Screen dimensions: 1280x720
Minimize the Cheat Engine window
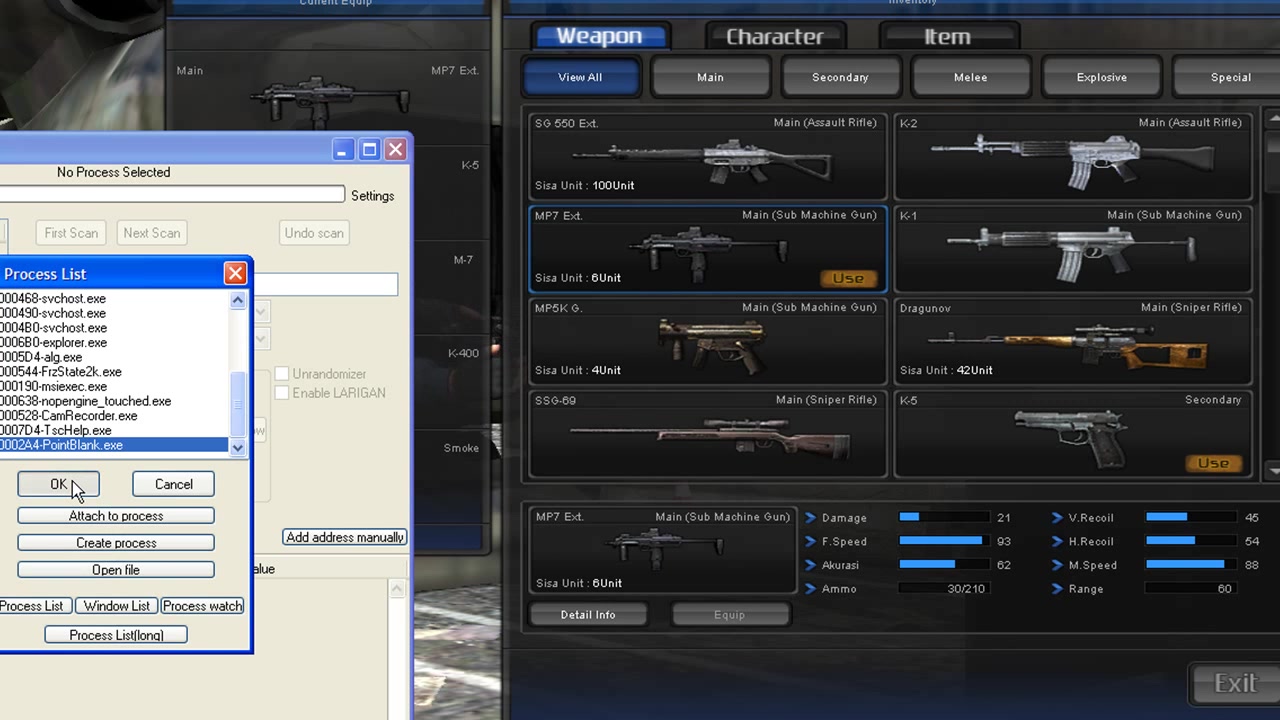pos(343,150)
